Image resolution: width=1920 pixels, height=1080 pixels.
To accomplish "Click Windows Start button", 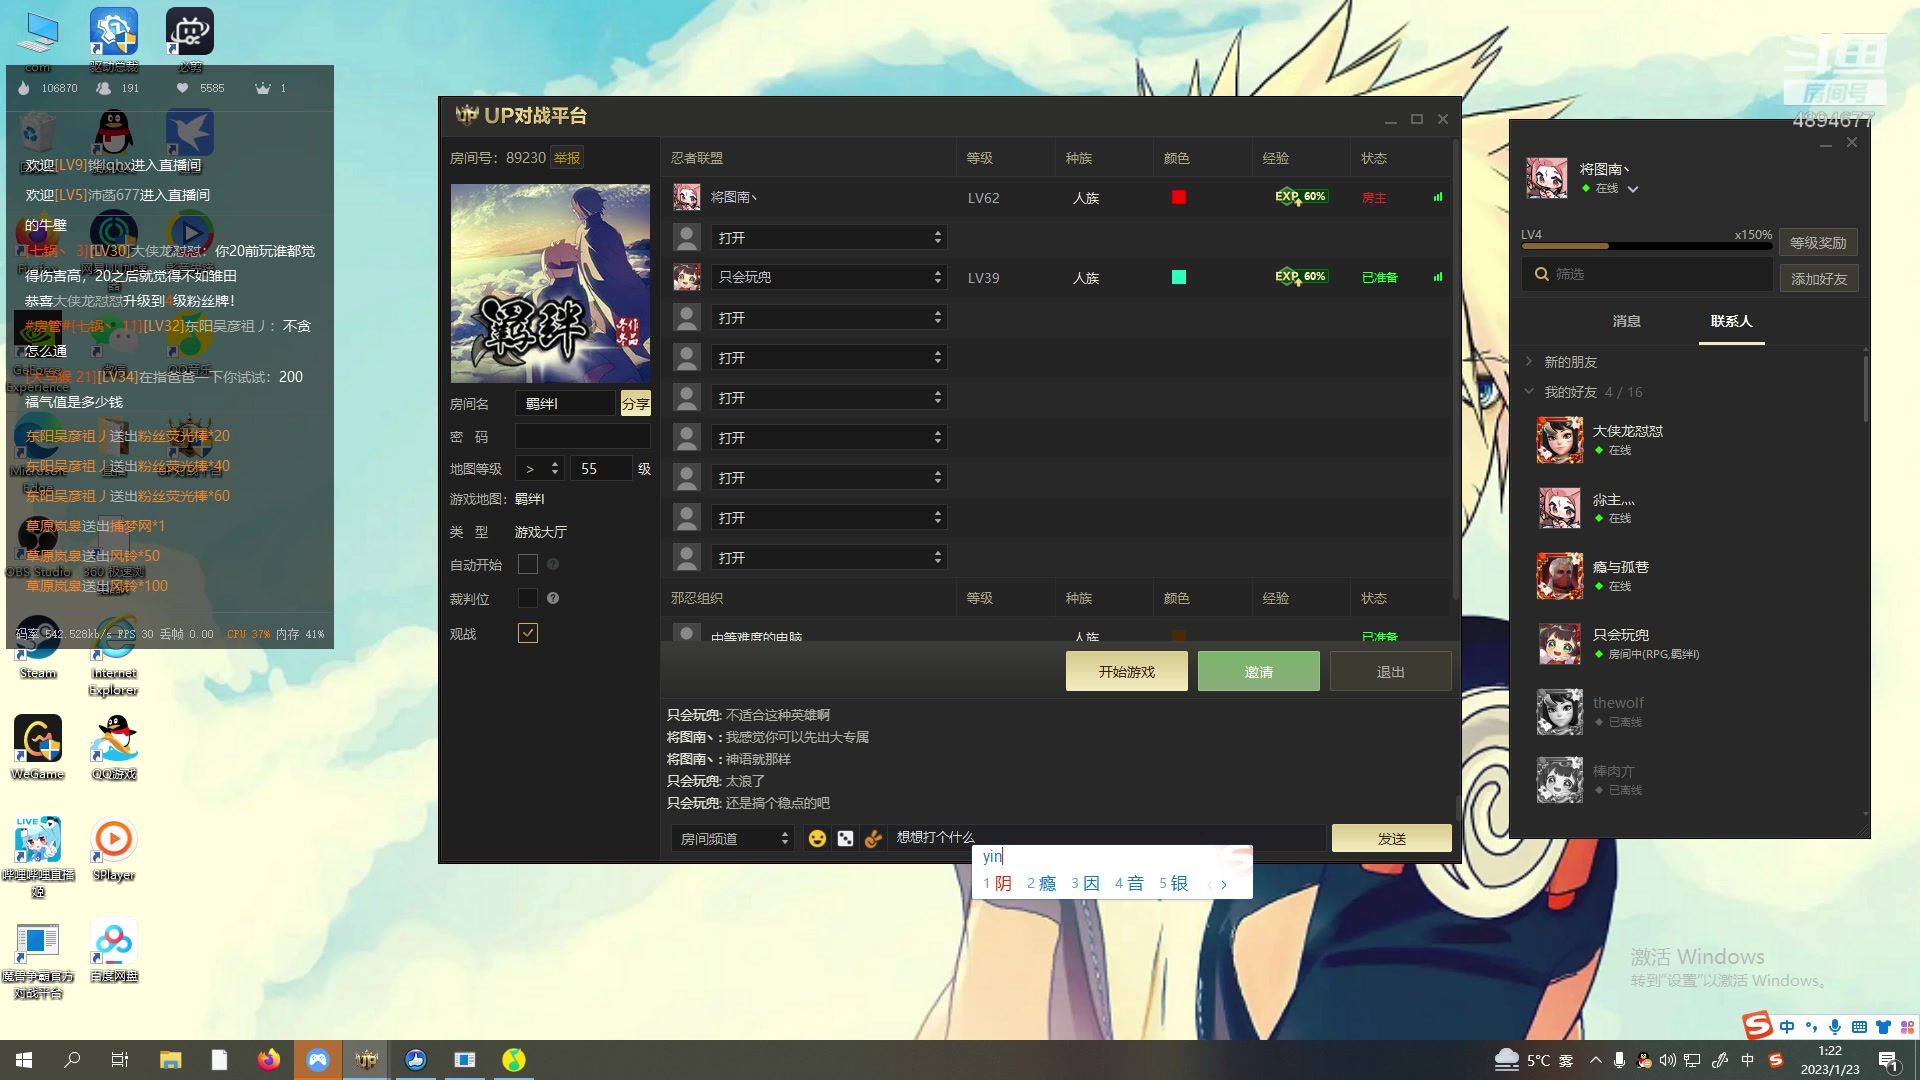I will 24,1060.
